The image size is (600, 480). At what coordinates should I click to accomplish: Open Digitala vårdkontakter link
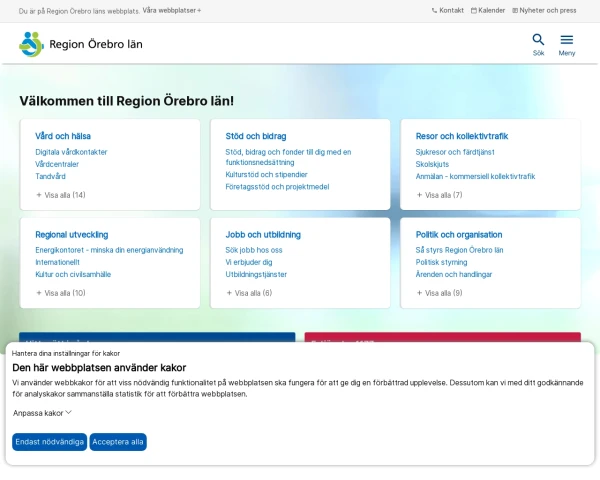click(71, 152)
